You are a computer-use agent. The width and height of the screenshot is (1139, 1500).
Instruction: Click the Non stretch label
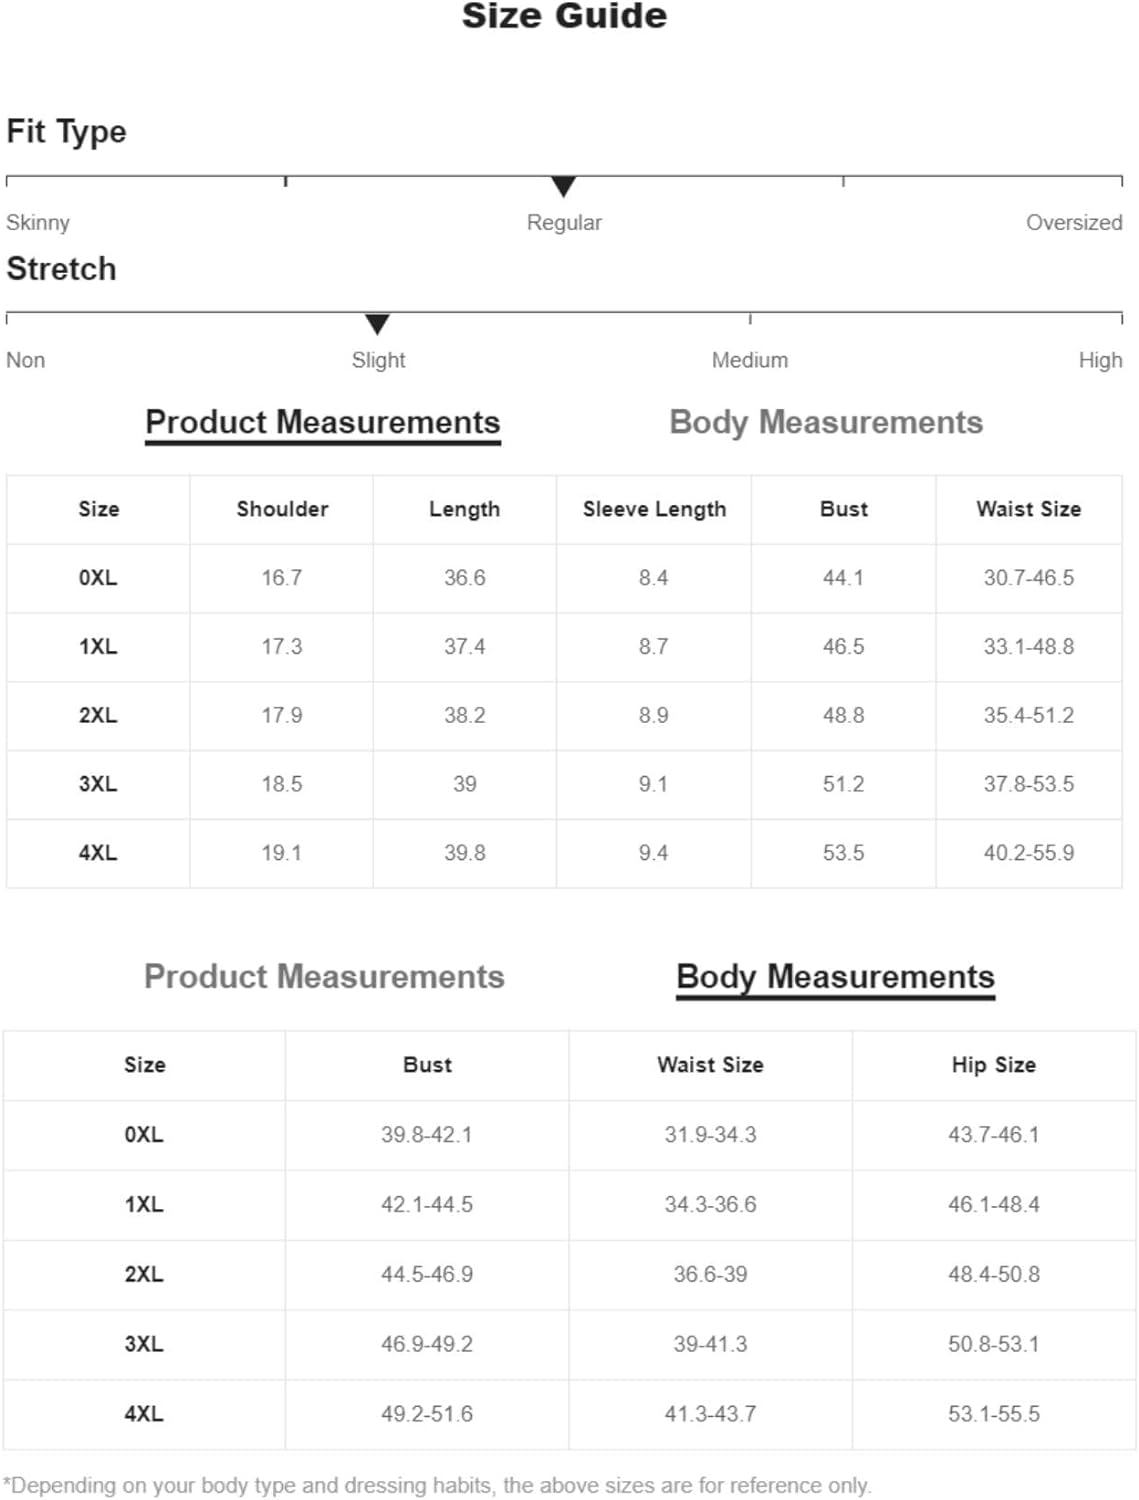[26, 360]
